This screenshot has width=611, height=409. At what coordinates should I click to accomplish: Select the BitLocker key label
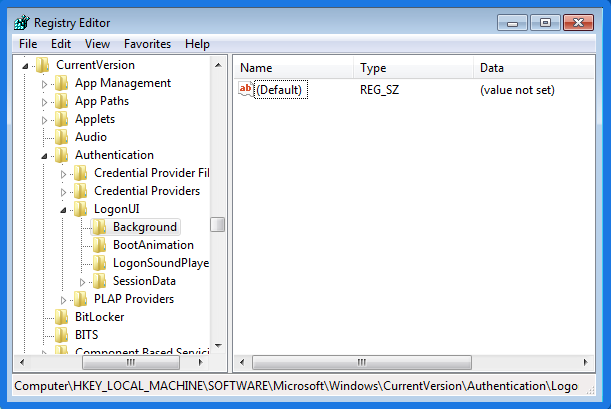[100, 317]
